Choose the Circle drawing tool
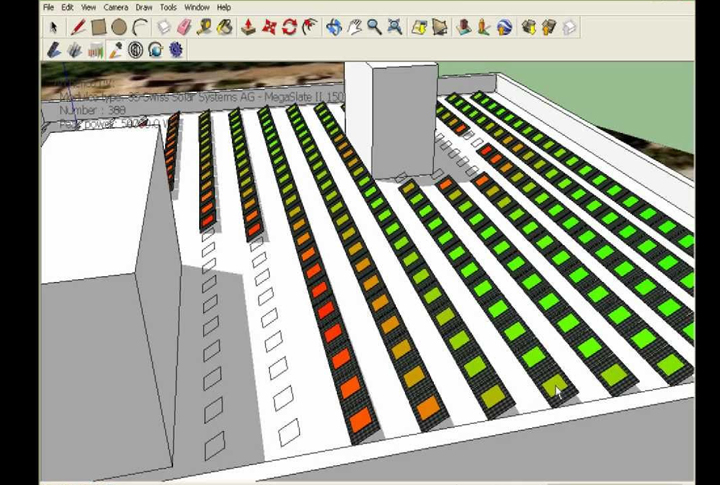This screenshot has width=720, height=485. 119,28
